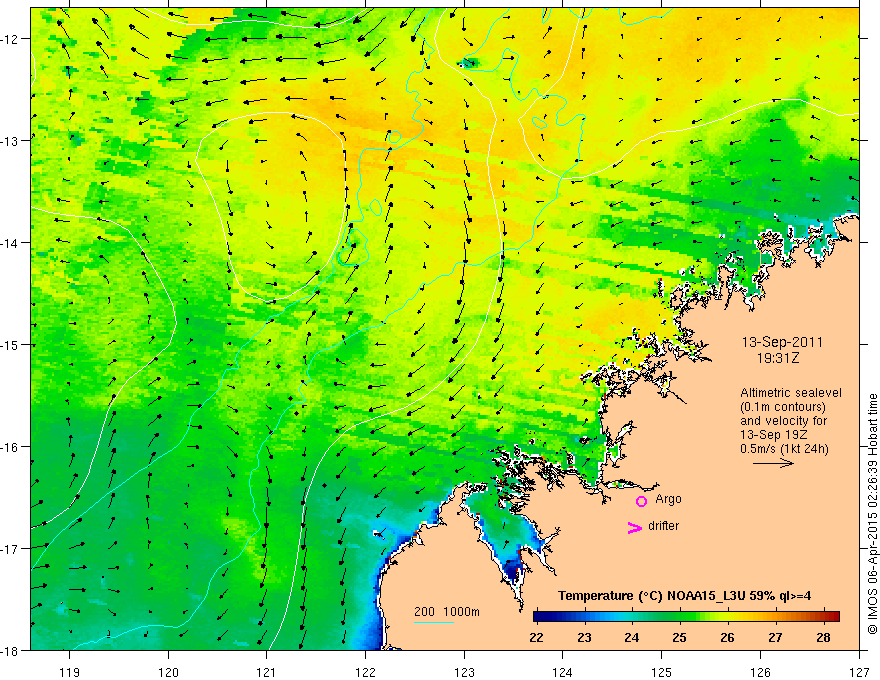880x680 pixels.
Task: Click color bar label '23'
Action: pos(584,638)
